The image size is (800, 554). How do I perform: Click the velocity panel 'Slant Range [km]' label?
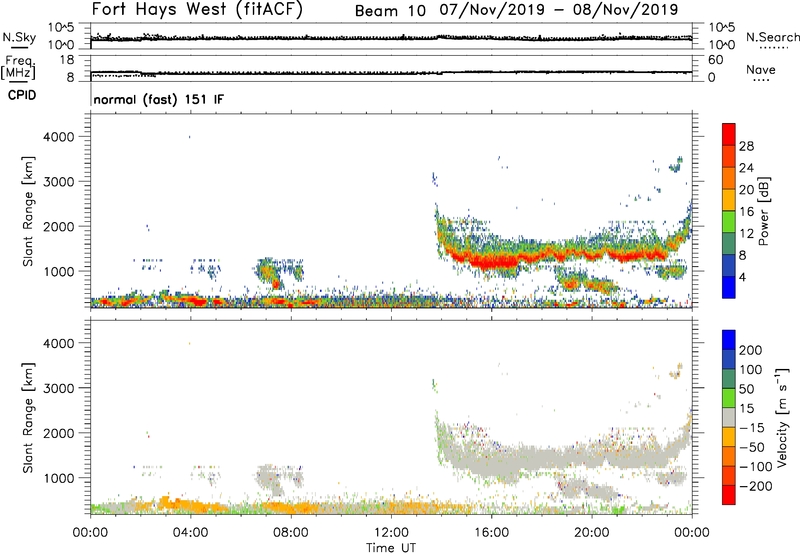[28, 418]
